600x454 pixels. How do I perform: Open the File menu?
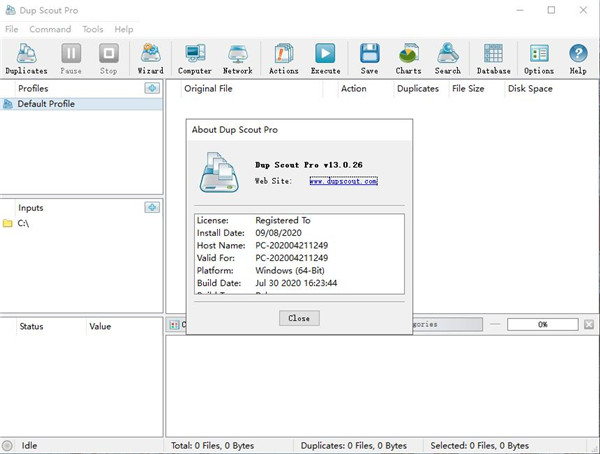click(x=11, y=29)
